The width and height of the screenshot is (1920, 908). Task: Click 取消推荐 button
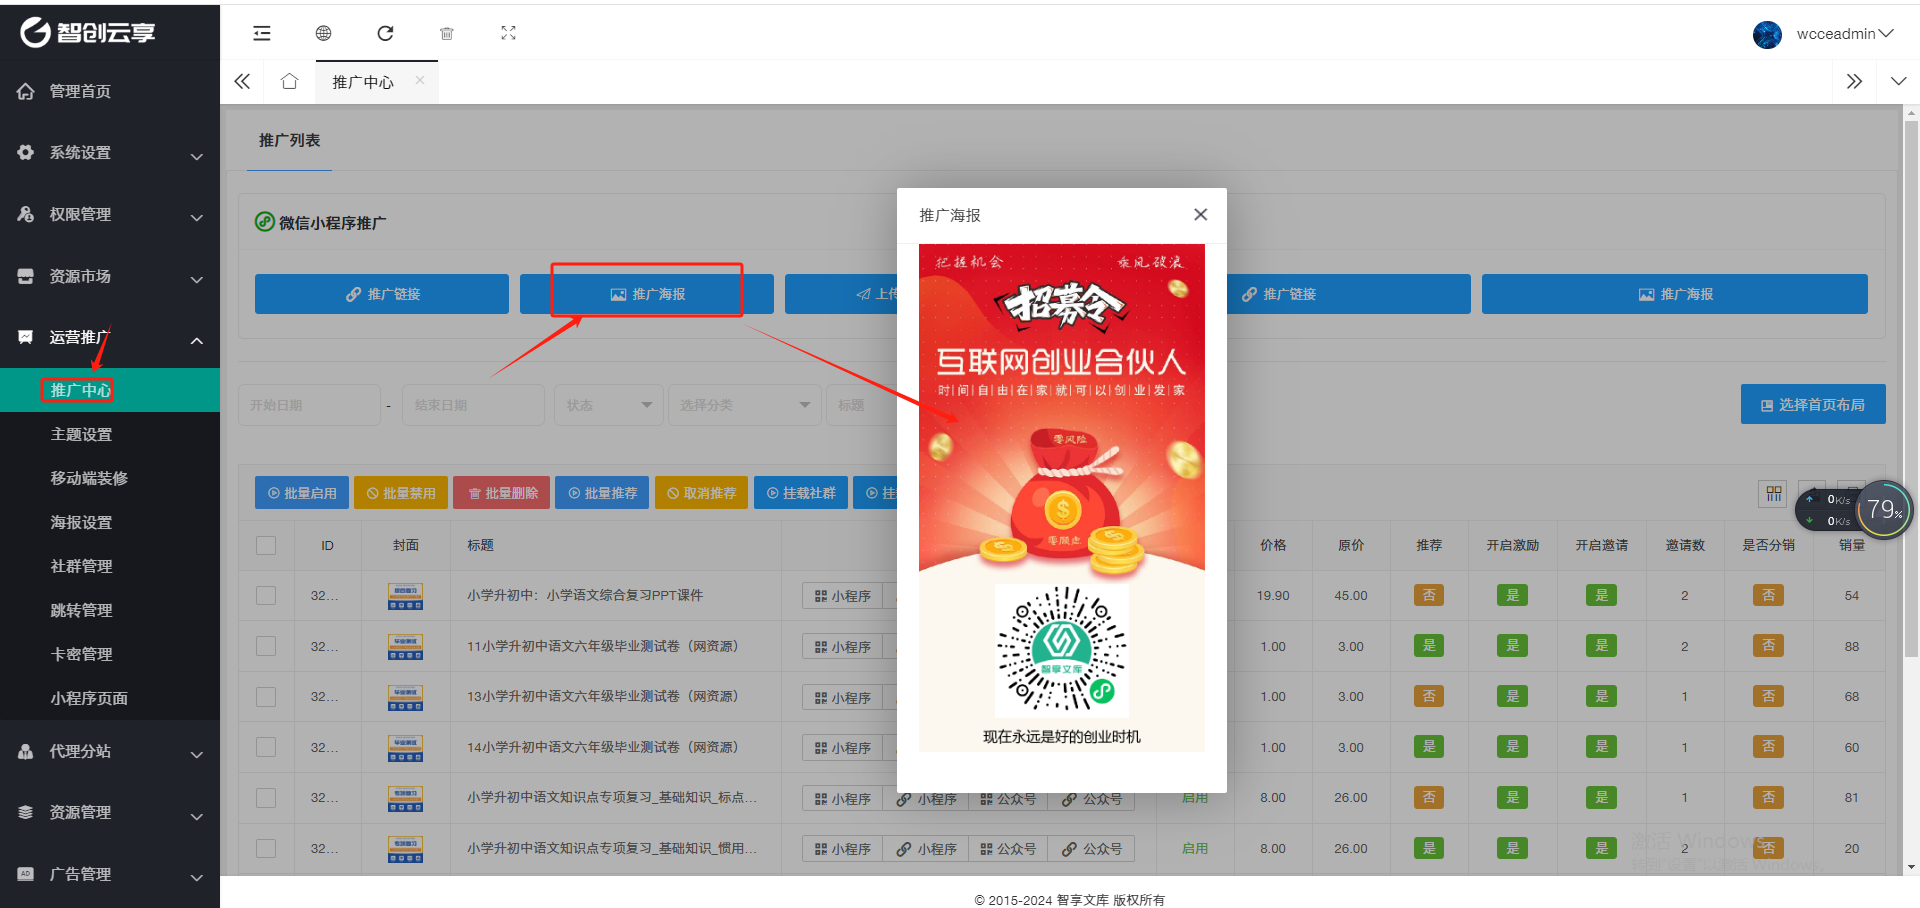(x=701, y=493)
